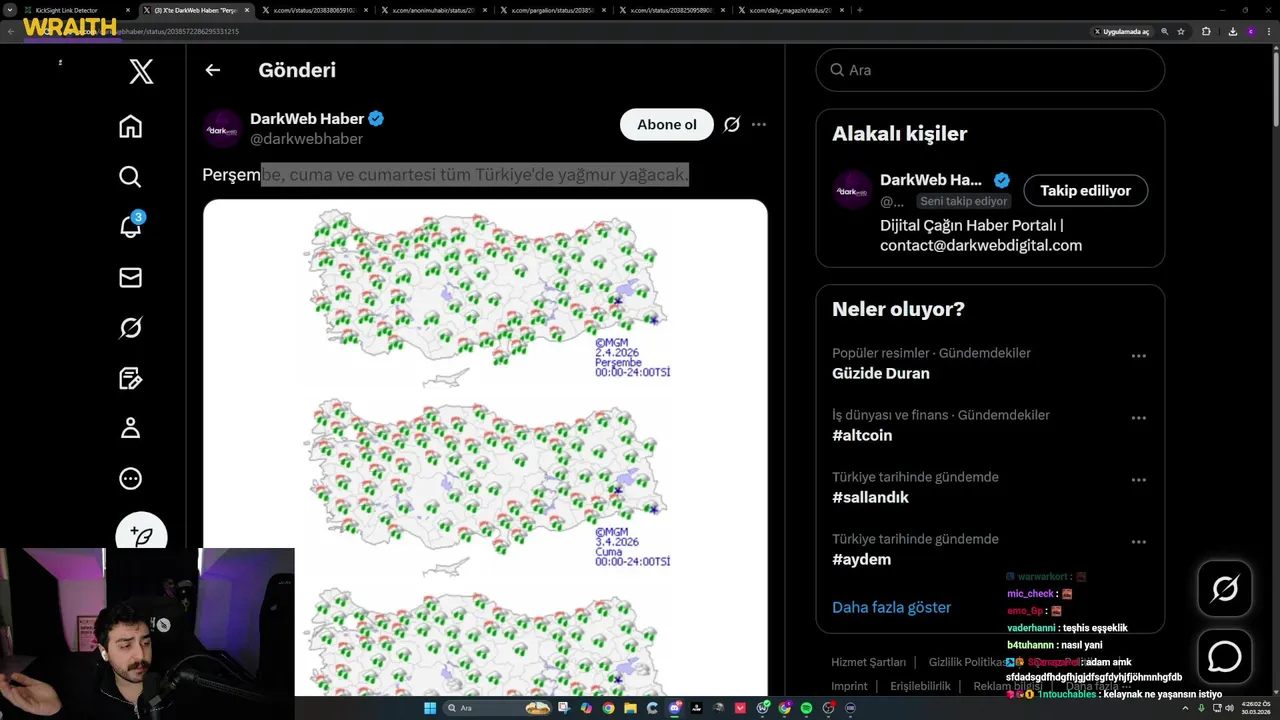Switch to the x.com/pargalion status tab

coord(552,10)
